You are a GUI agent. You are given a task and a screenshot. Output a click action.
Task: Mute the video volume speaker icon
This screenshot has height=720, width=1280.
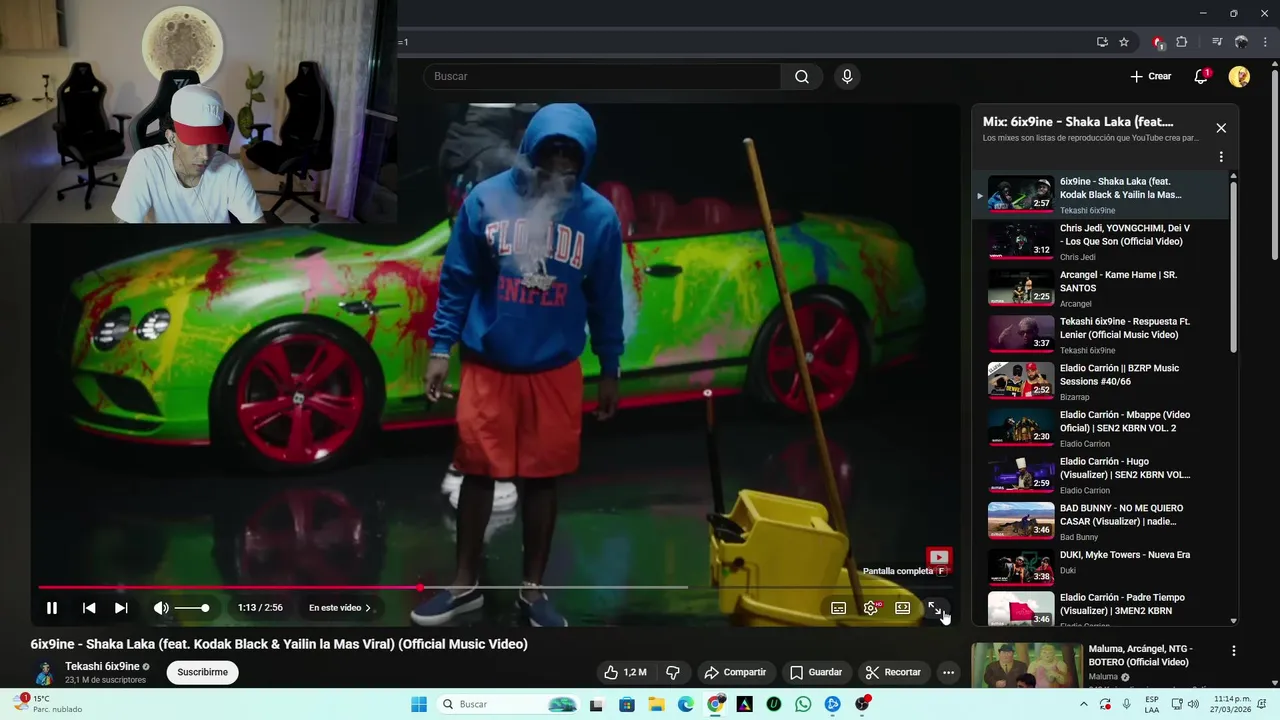pyautogui.click(x=160, y=608)
